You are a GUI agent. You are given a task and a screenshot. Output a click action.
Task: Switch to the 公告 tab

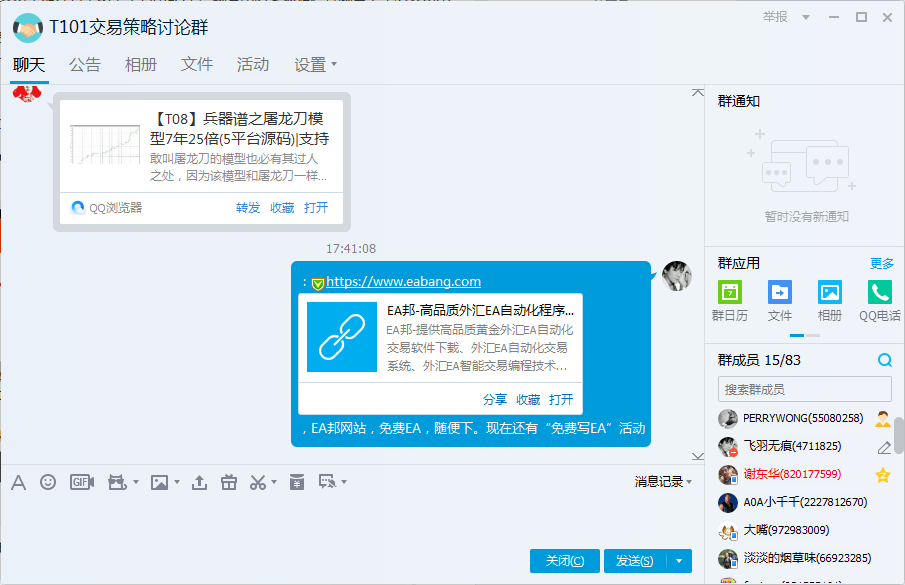pyautogui.click(x=85, y=65)
